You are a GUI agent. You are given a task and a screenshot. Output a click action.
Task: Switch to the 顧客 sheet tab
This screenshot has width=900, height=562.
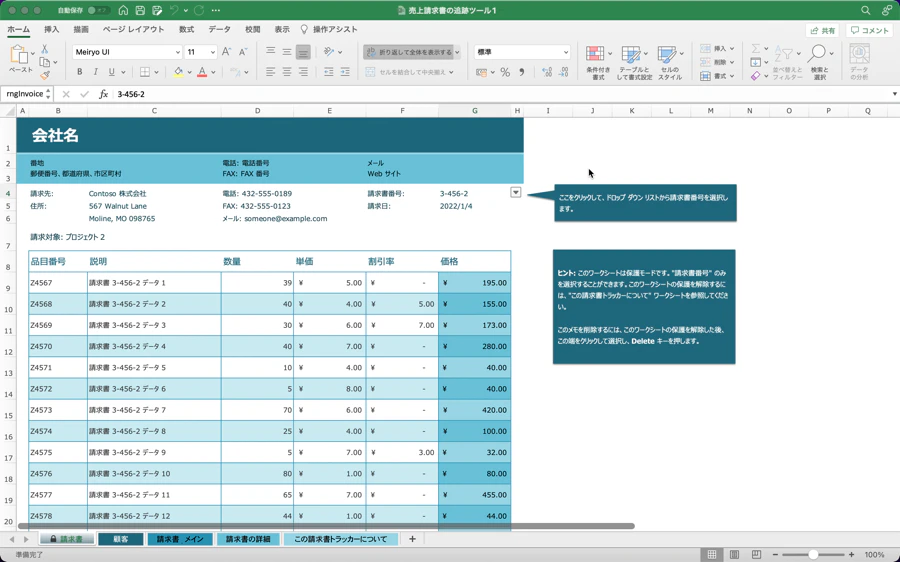coord(121,539)
